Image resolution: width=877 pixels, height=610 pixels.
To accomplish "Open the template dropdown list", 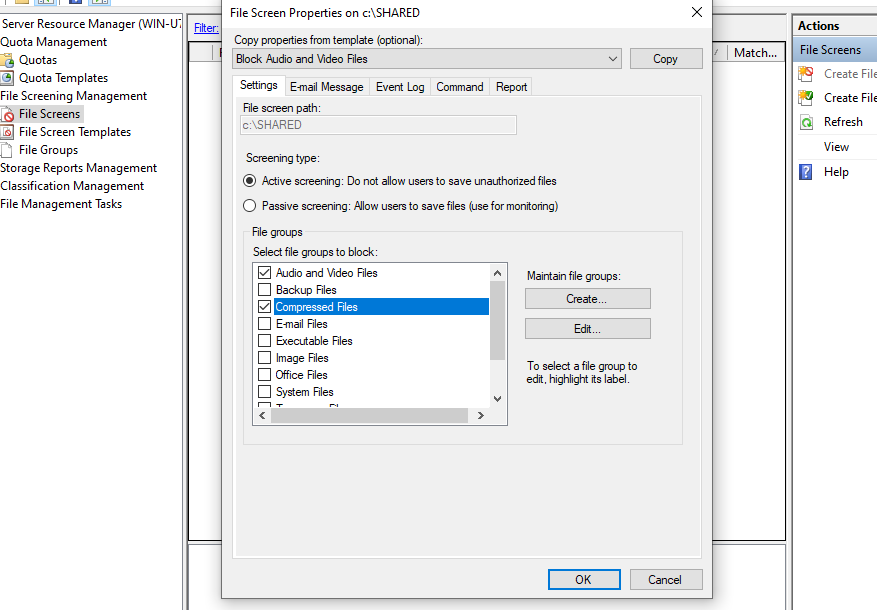I will (x=613, y=59).
